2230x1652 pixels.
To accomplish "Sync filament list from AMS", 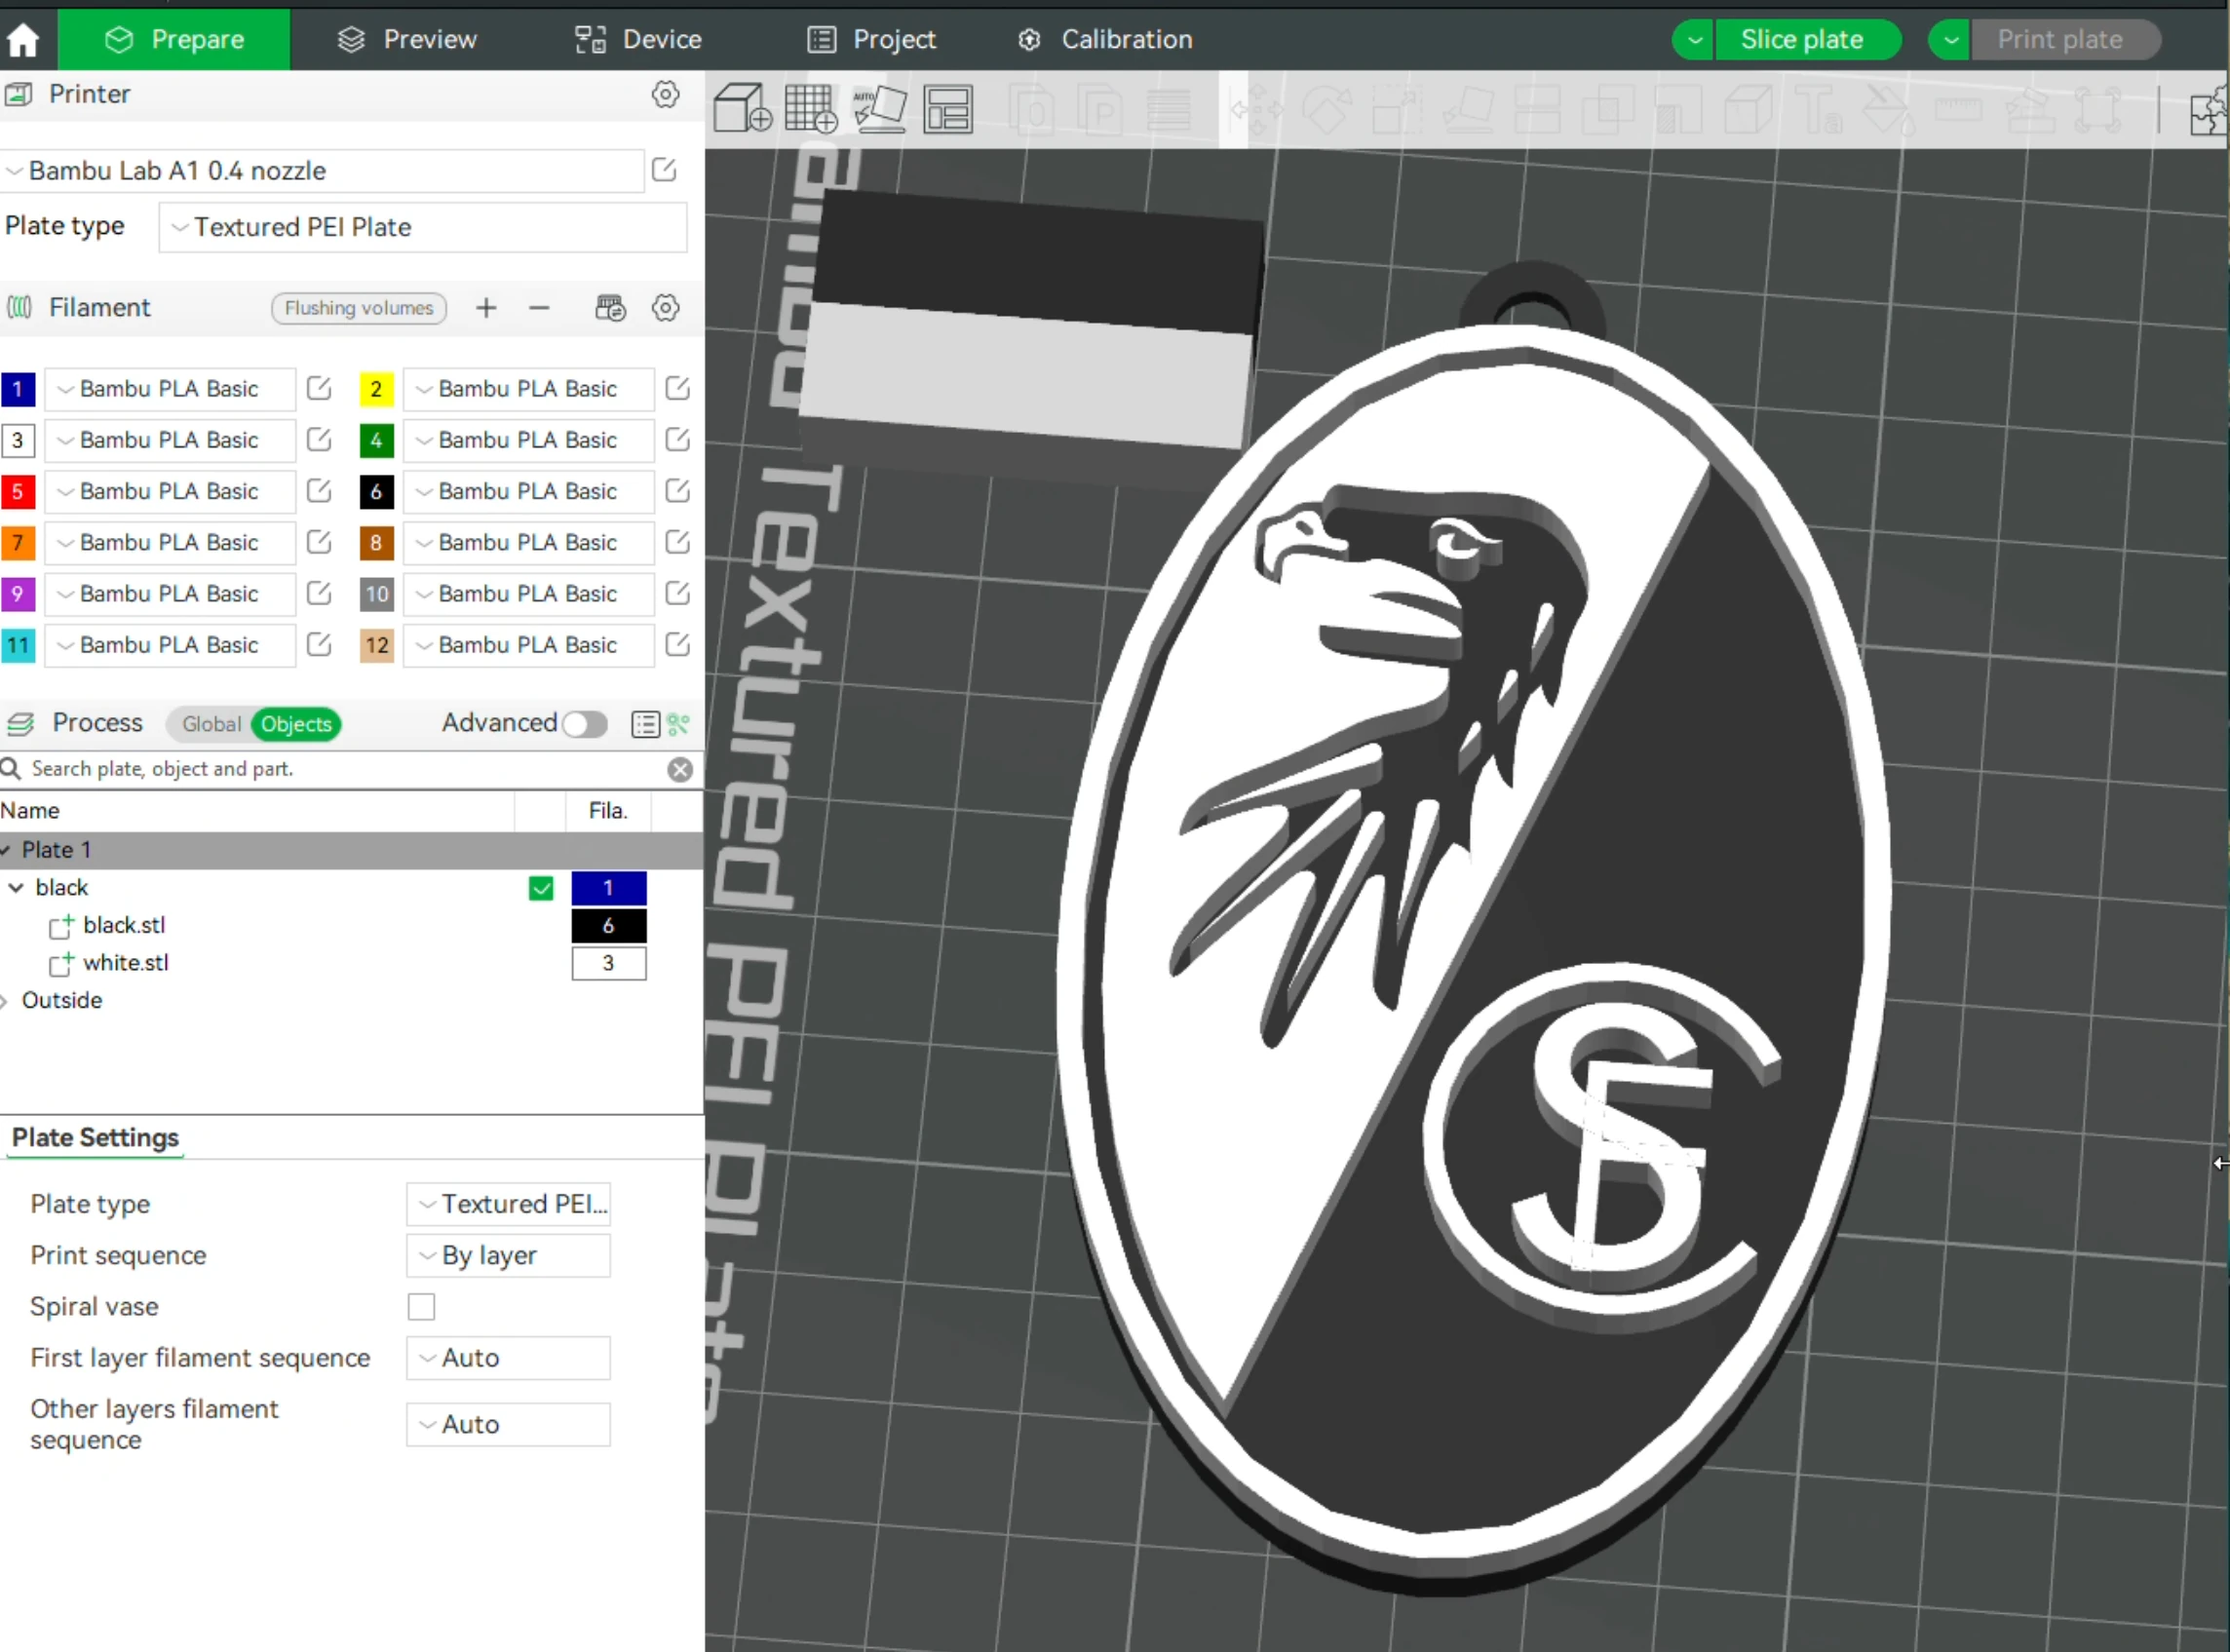I will click(x=610, y=308).
